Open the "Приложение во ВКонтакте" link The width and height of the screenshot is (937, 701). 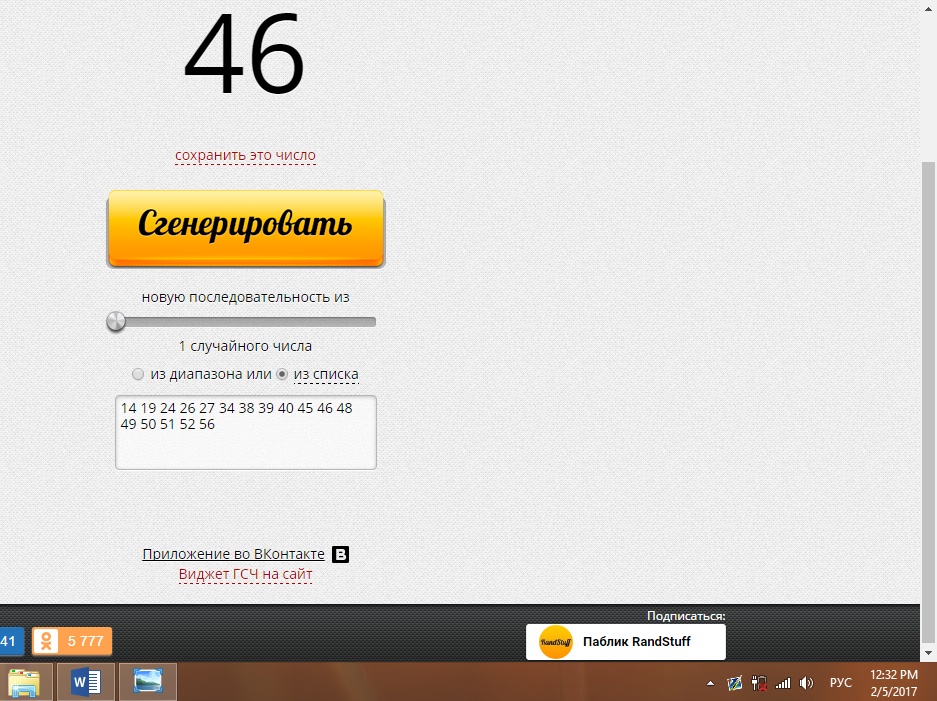coord(233,555)
